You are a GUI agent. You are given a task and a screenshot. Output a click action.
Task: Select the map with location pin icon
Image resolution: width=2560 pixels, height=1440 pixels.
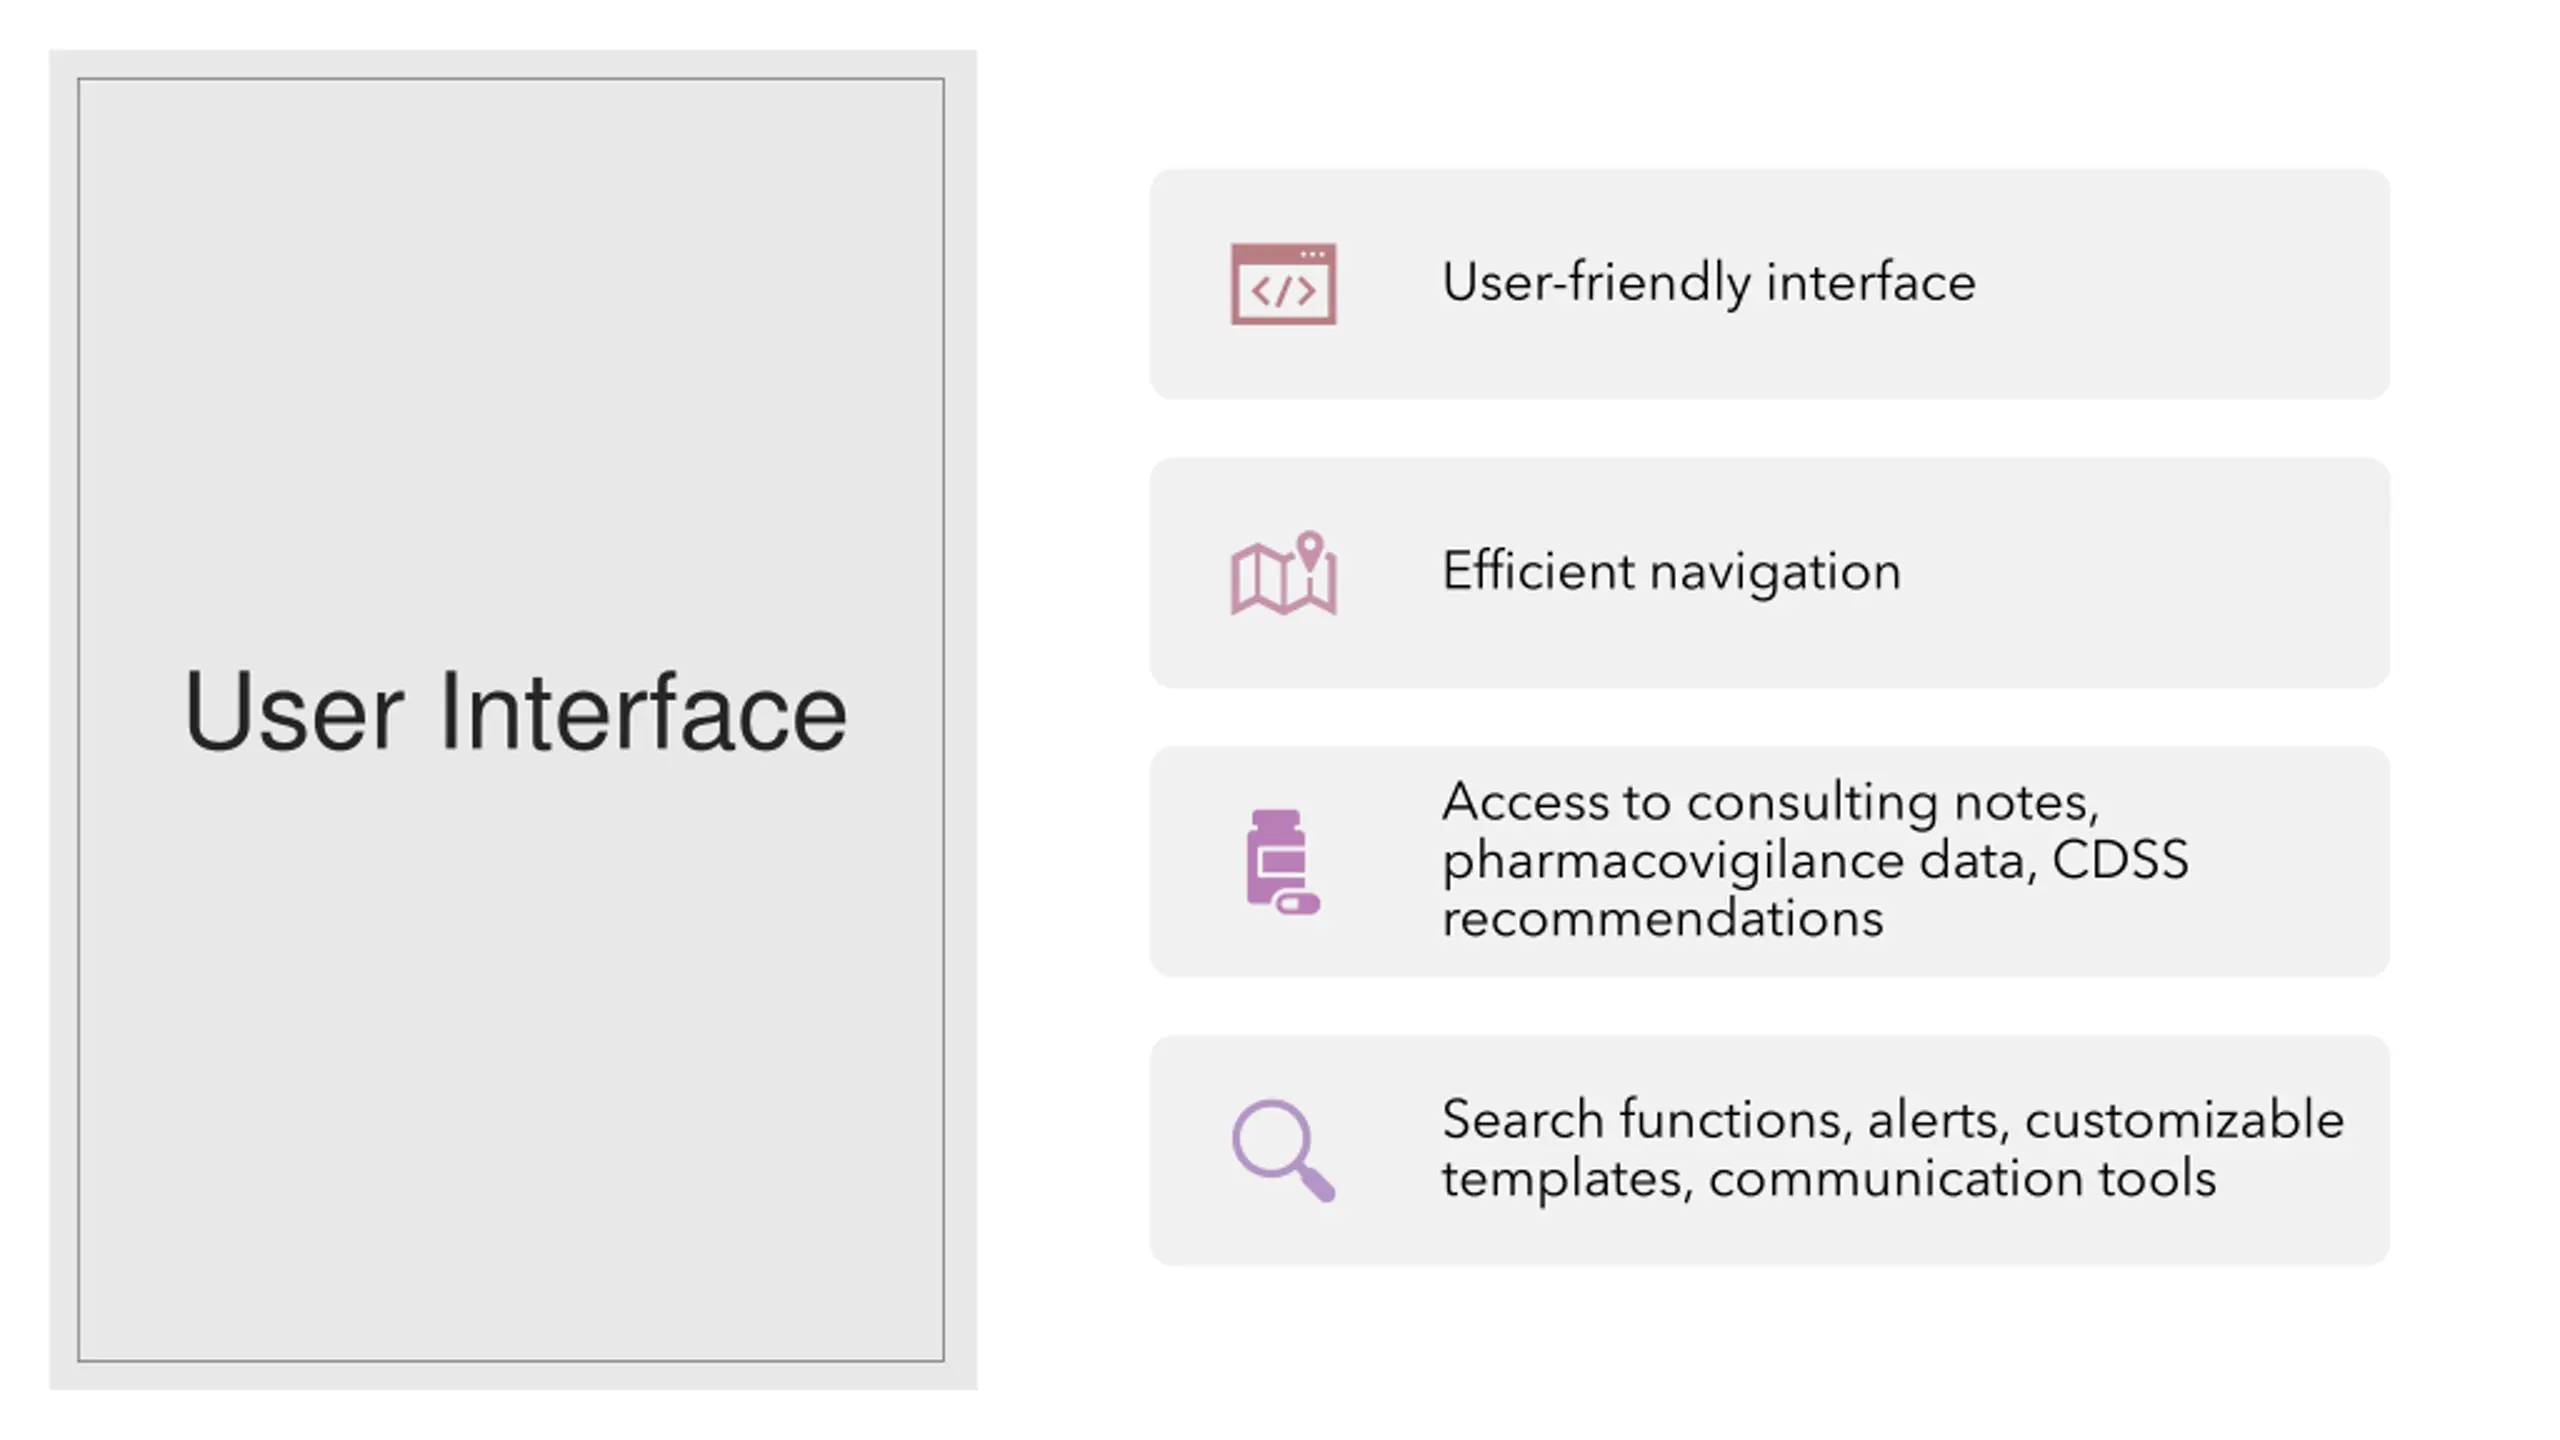pyautogui.click(x=1283, y=573)
